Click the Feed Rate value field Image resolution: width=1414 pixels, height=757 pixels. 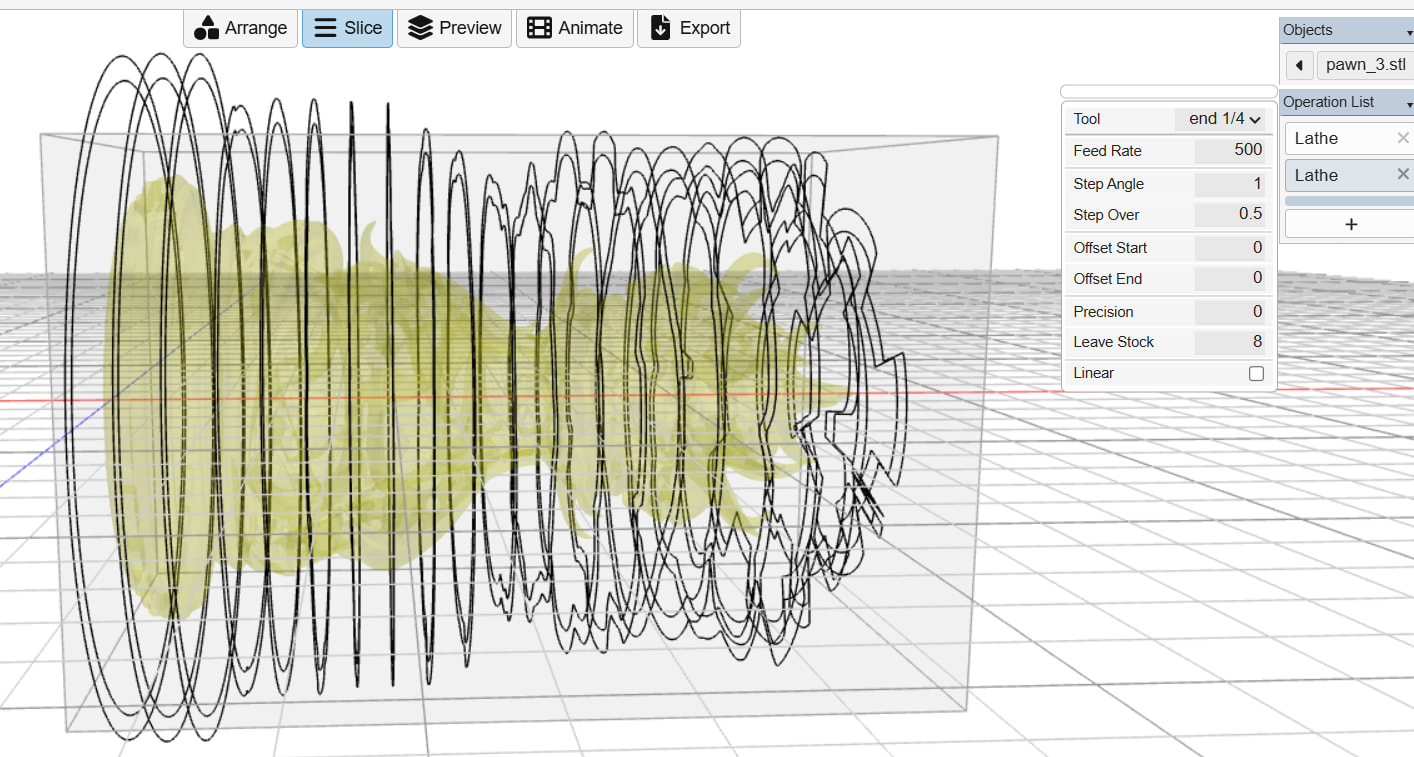(x=1230, y=151)
